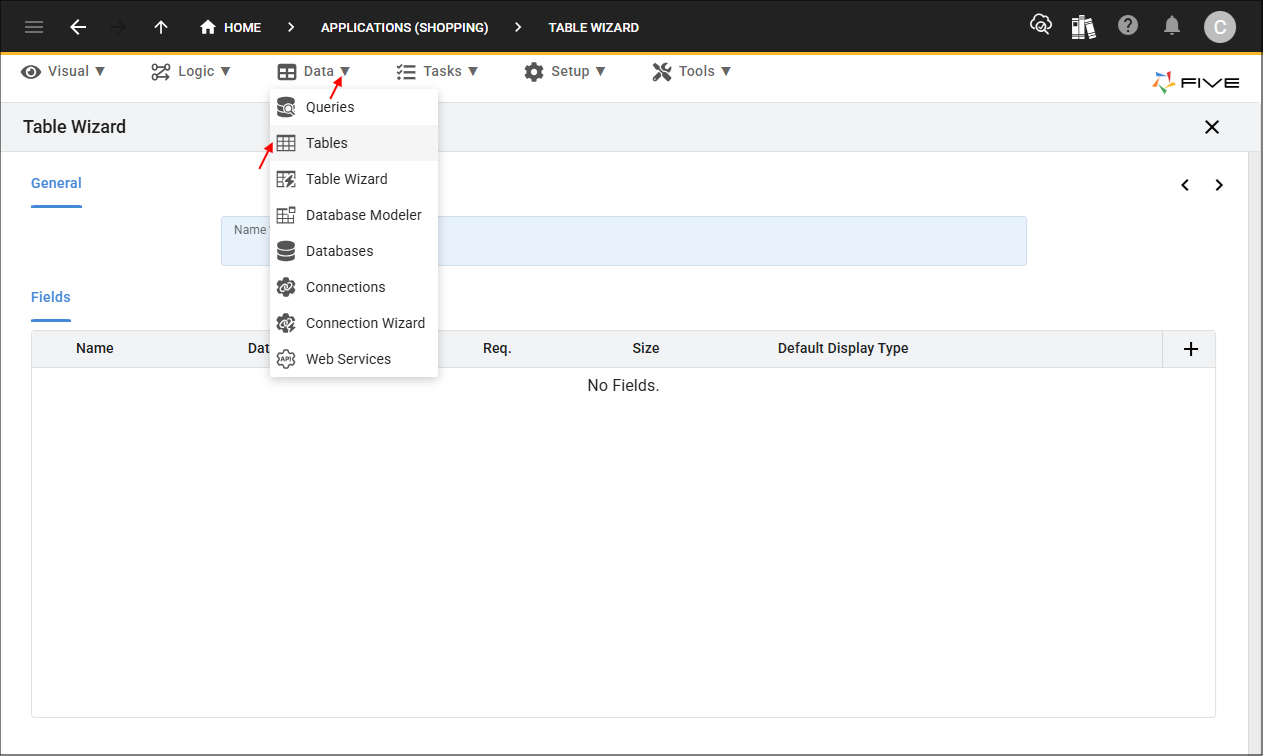Click the up arrow navigation icon
Screen dimensions: 1263x756
point(160,27)
